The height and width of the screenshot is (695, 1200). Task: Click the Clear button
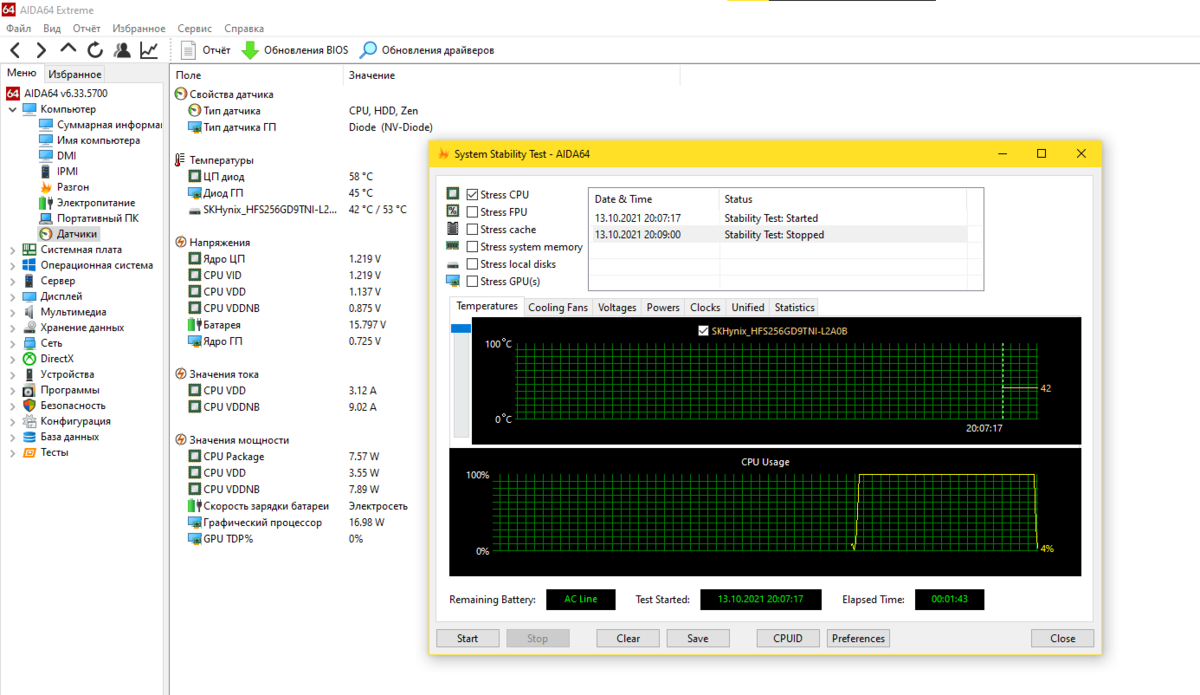[x=628, y=638]
